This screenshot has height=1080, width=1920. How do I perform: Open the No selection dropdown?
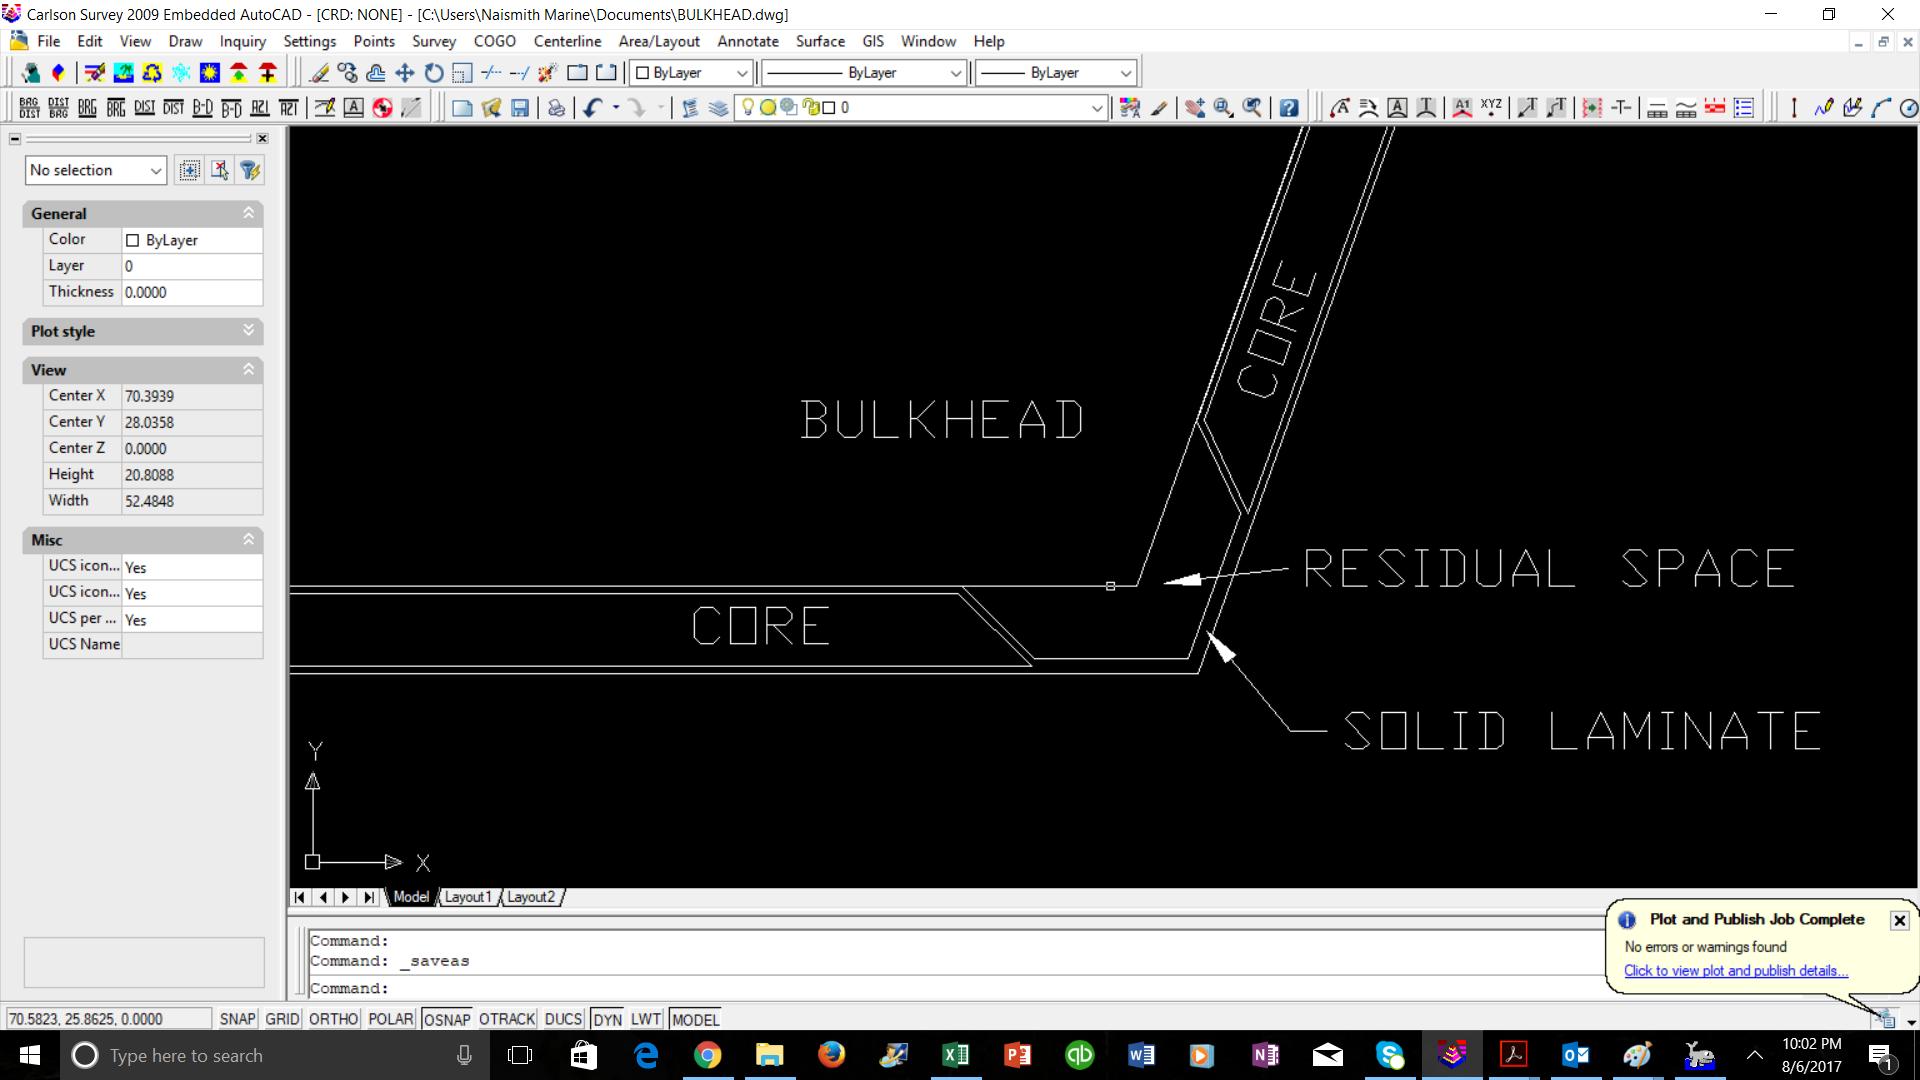[x=96, y=170]
